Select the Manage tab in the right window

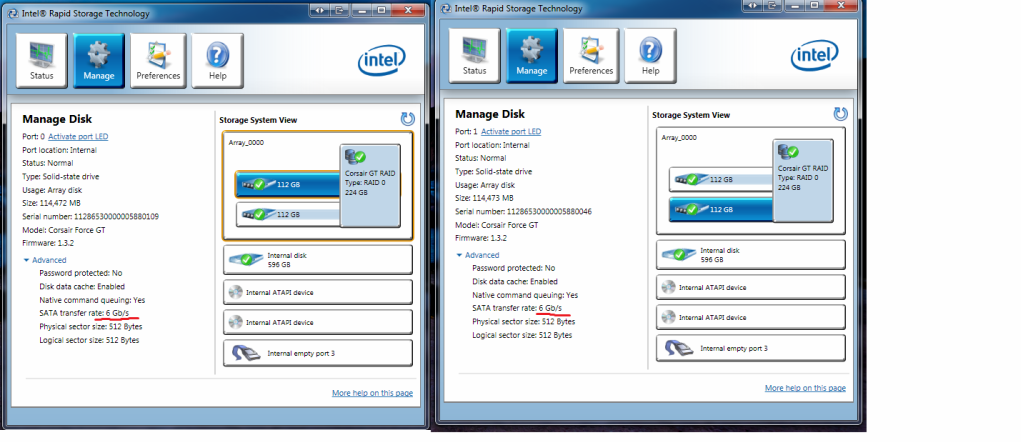[532, 56]
